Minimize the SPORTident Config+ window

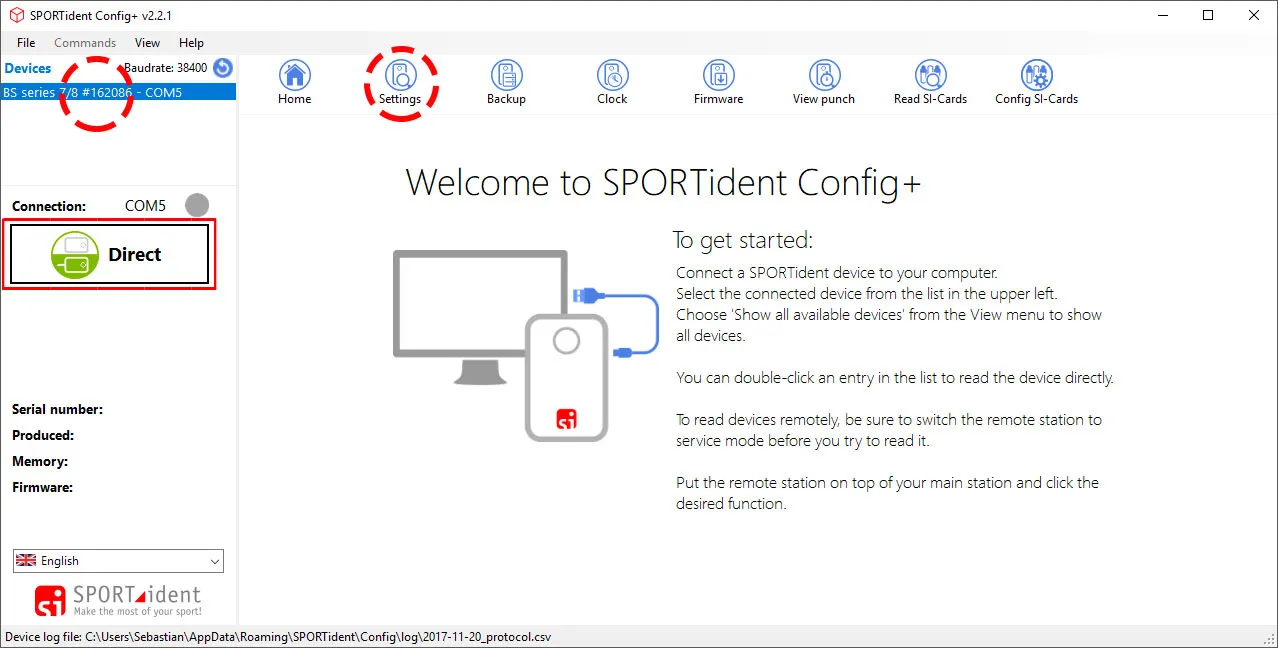1161,15
